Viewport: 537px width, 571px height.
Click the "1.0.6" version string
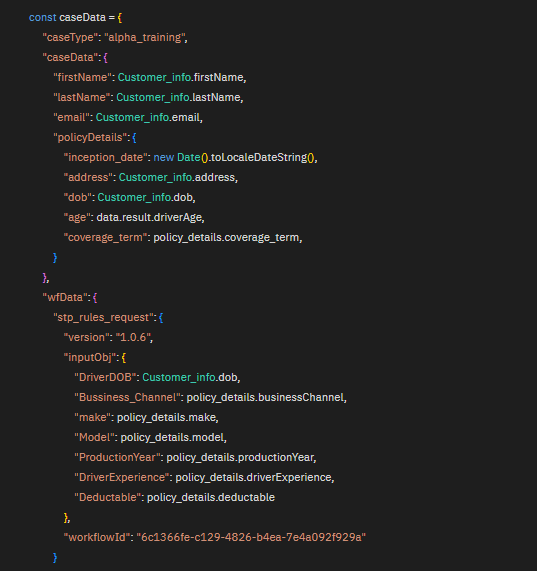[133, 338]
